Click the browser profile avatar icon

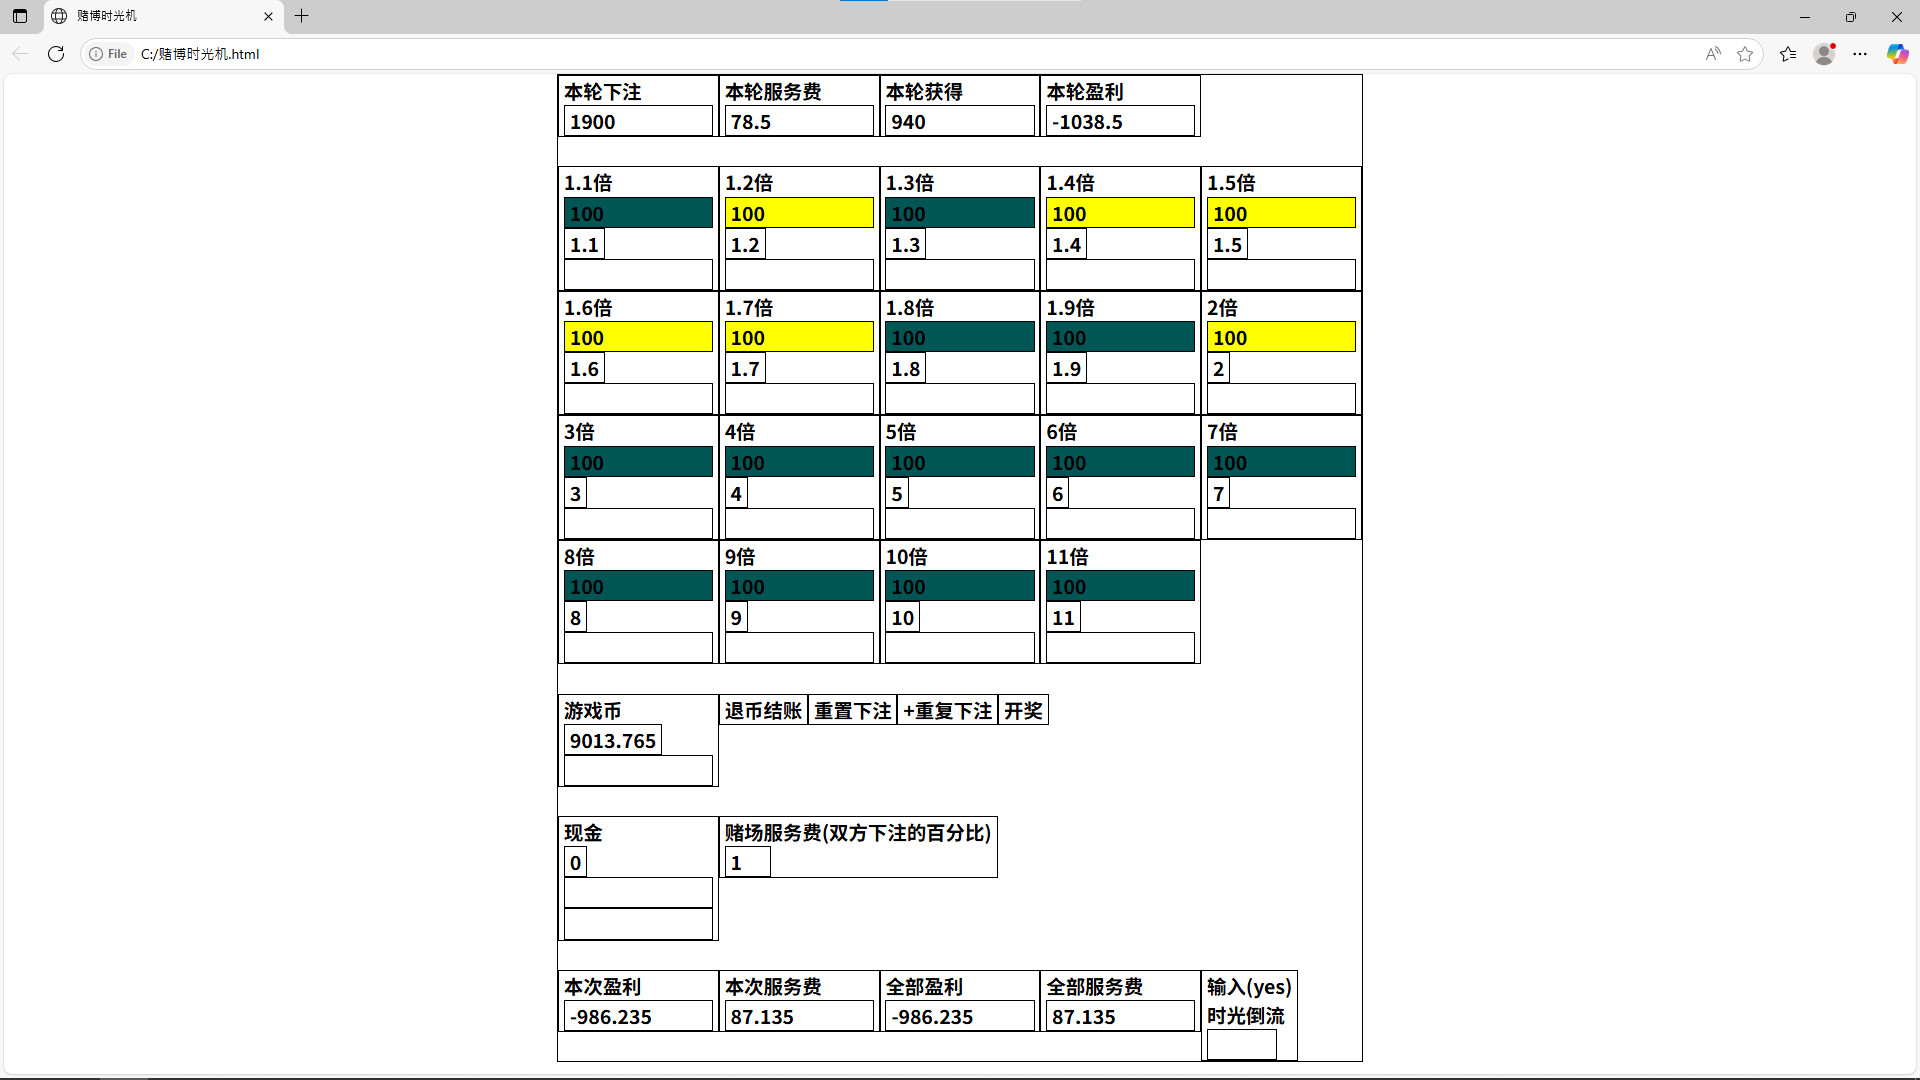click(1824, 54)
